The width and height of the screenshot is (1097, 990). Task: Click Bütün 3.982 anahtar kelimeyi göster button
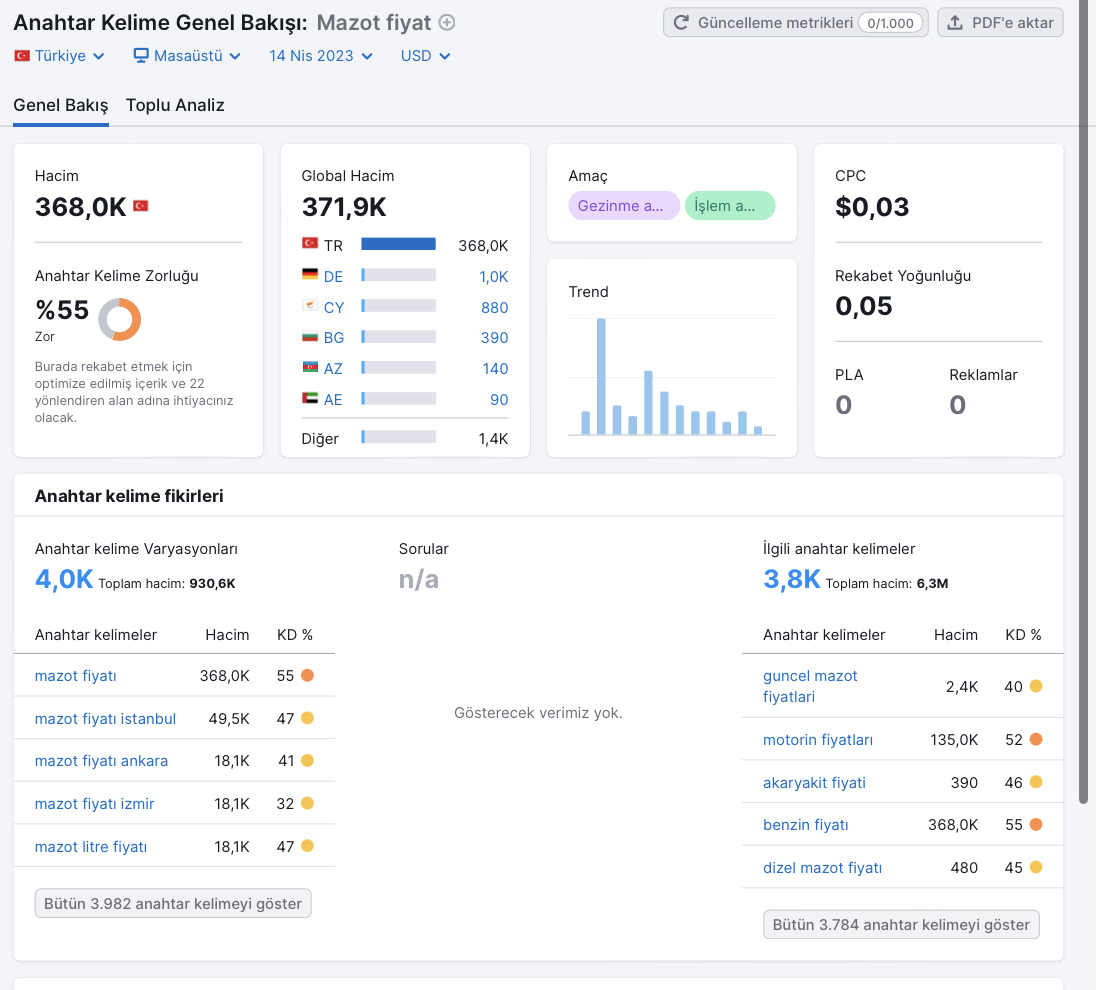(173, 903)
